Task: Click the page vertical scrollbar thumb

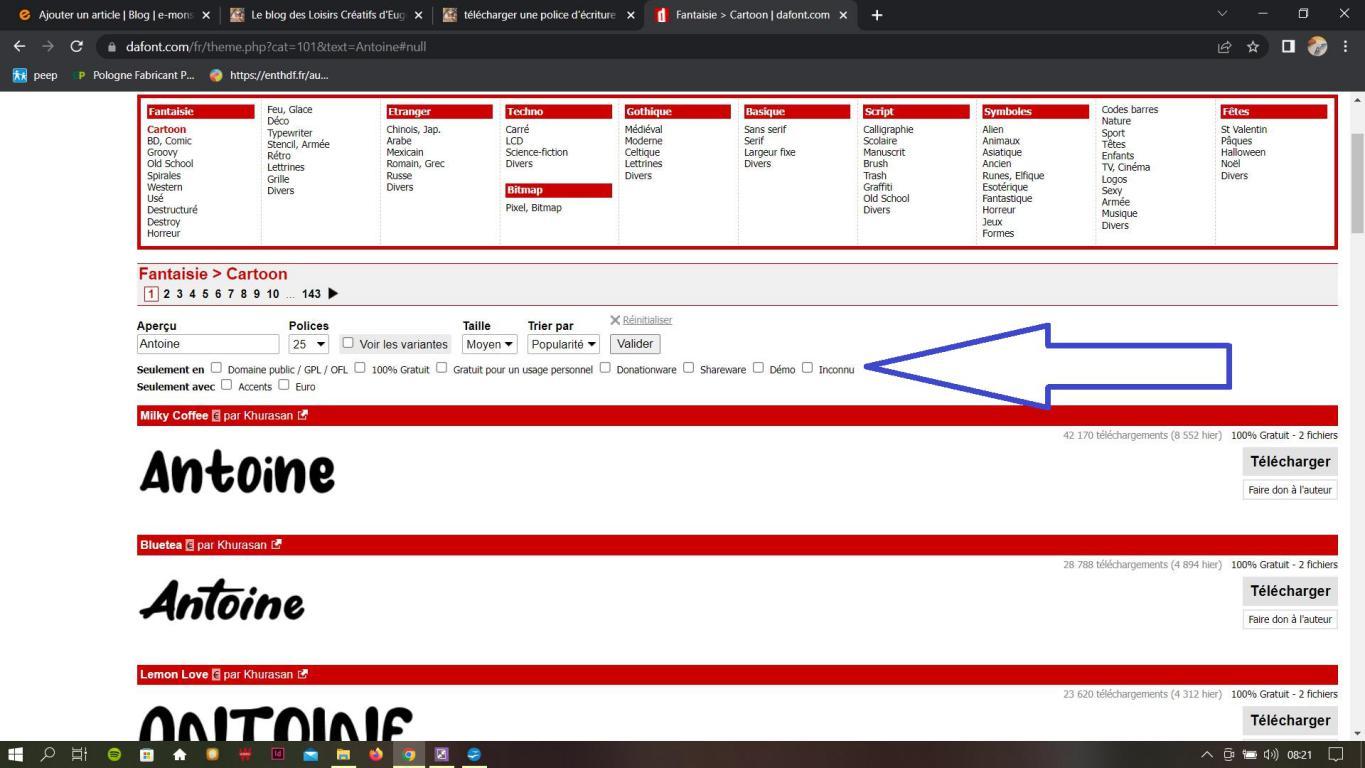Action: [1357, 183]
